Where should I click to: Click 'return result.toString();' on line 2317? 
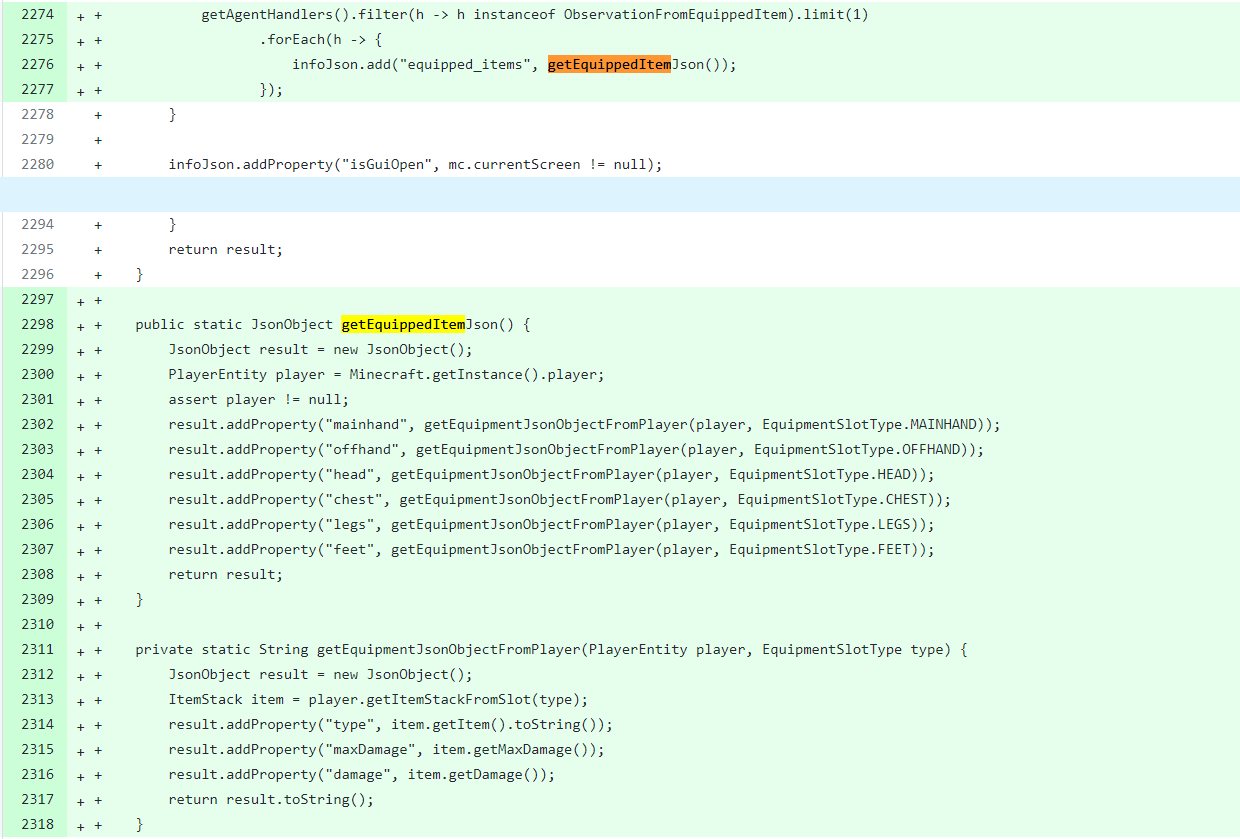point(271,800)
